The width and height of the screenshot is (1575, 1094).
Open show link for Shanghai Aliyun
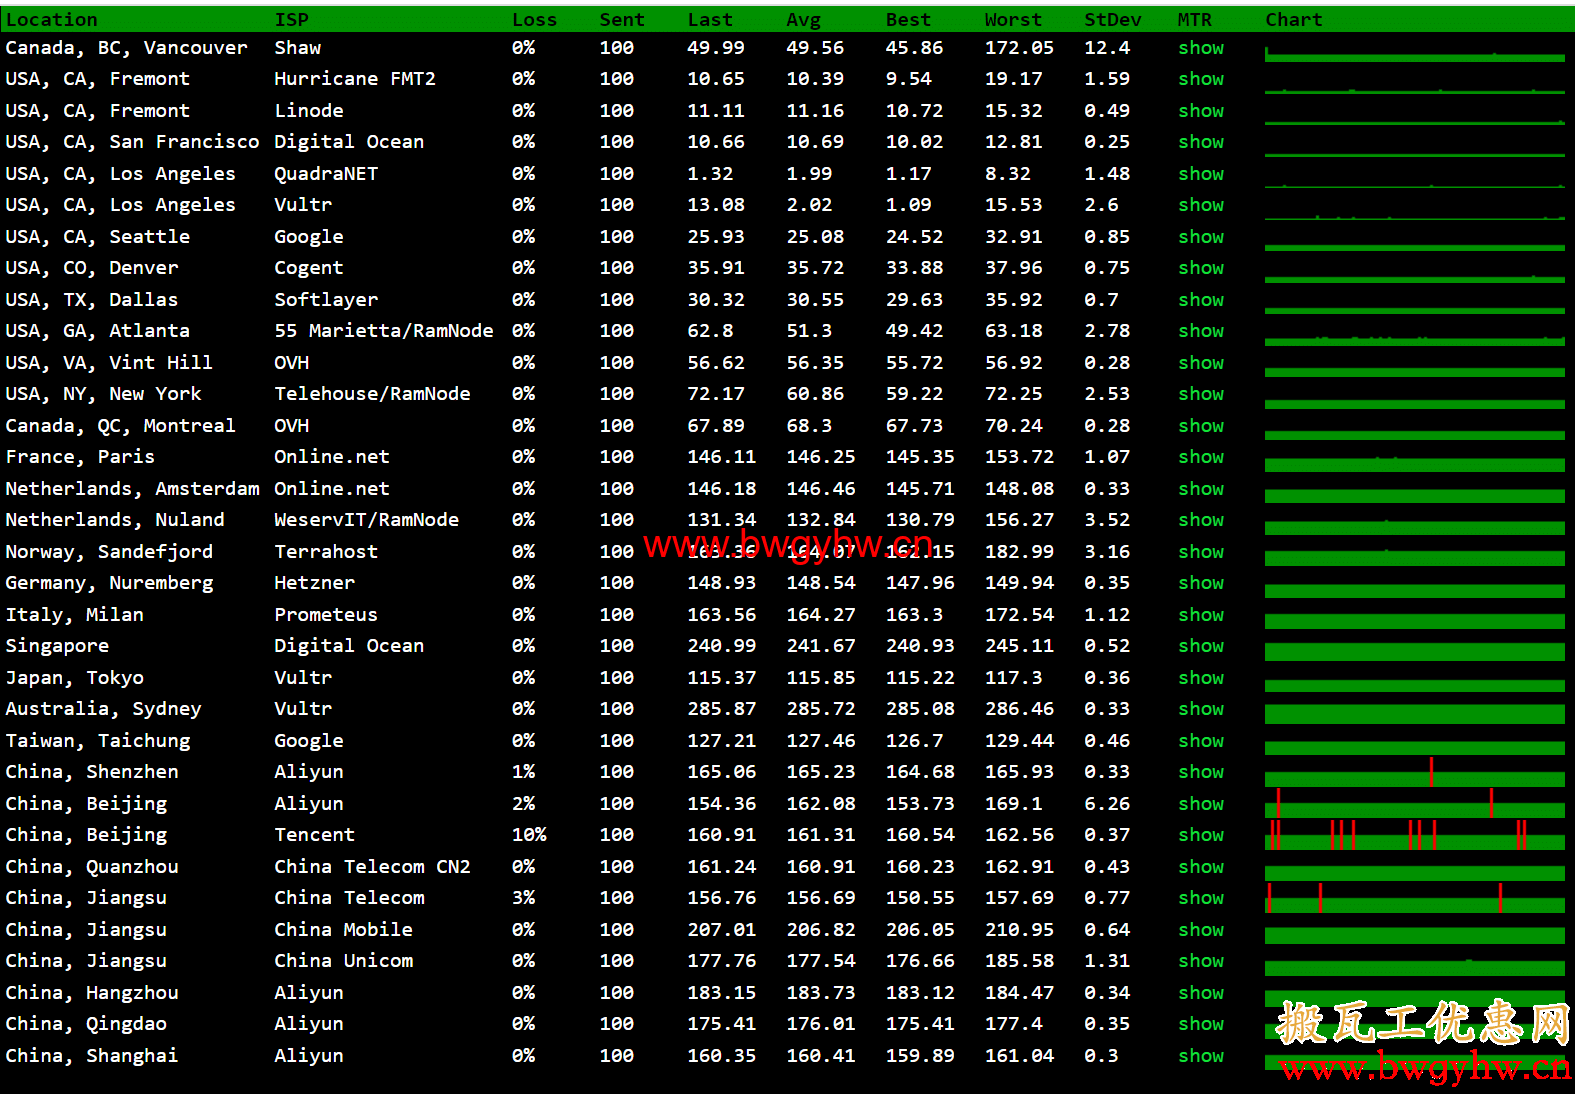[x=1201, y=1056]
